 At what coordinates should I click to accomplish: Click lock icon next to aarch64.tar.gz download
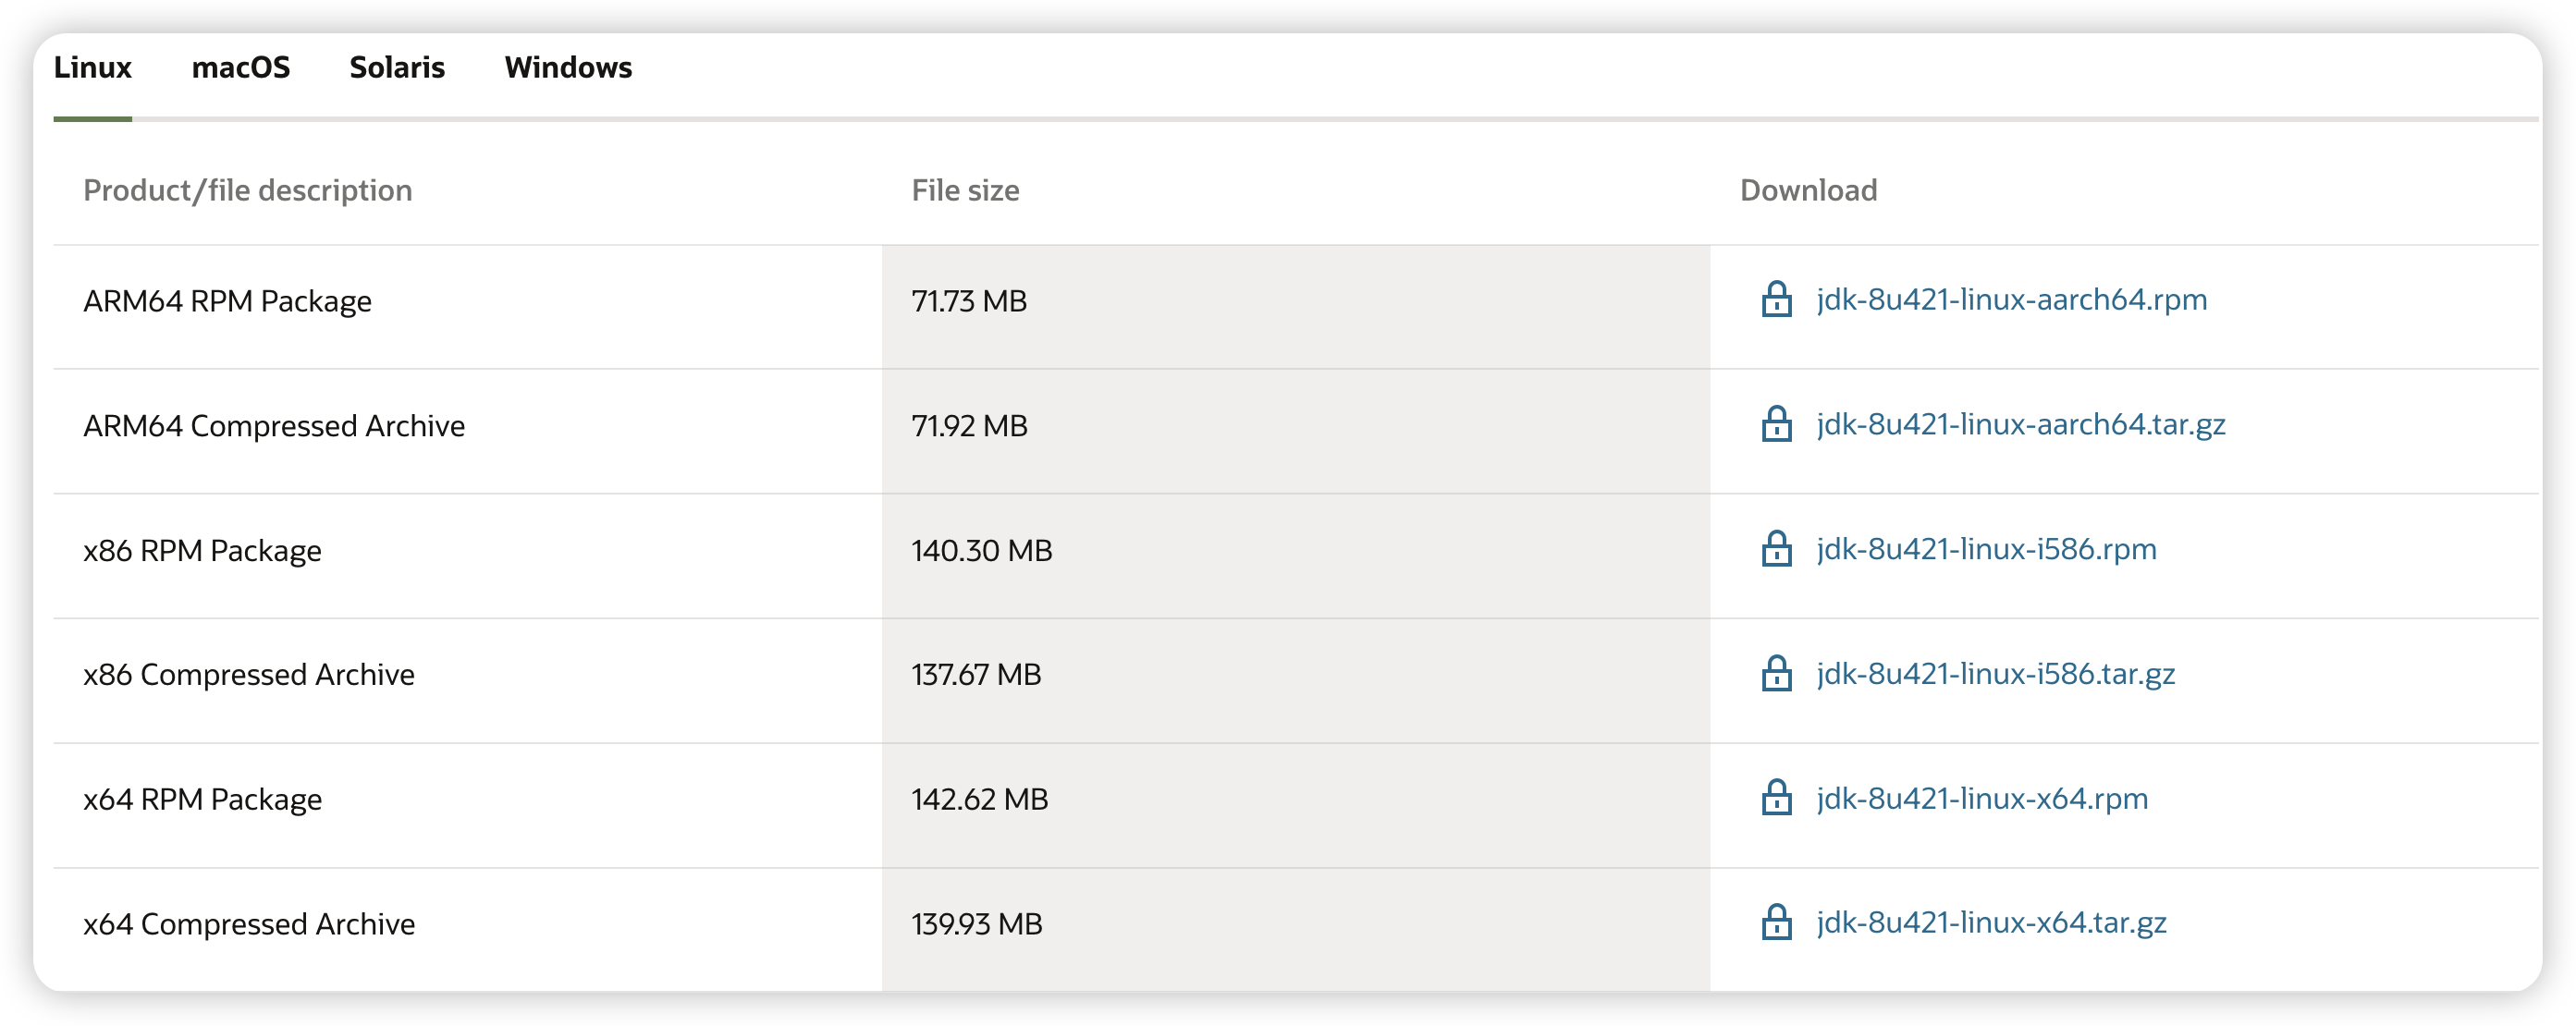click(x=1776, y=425)
